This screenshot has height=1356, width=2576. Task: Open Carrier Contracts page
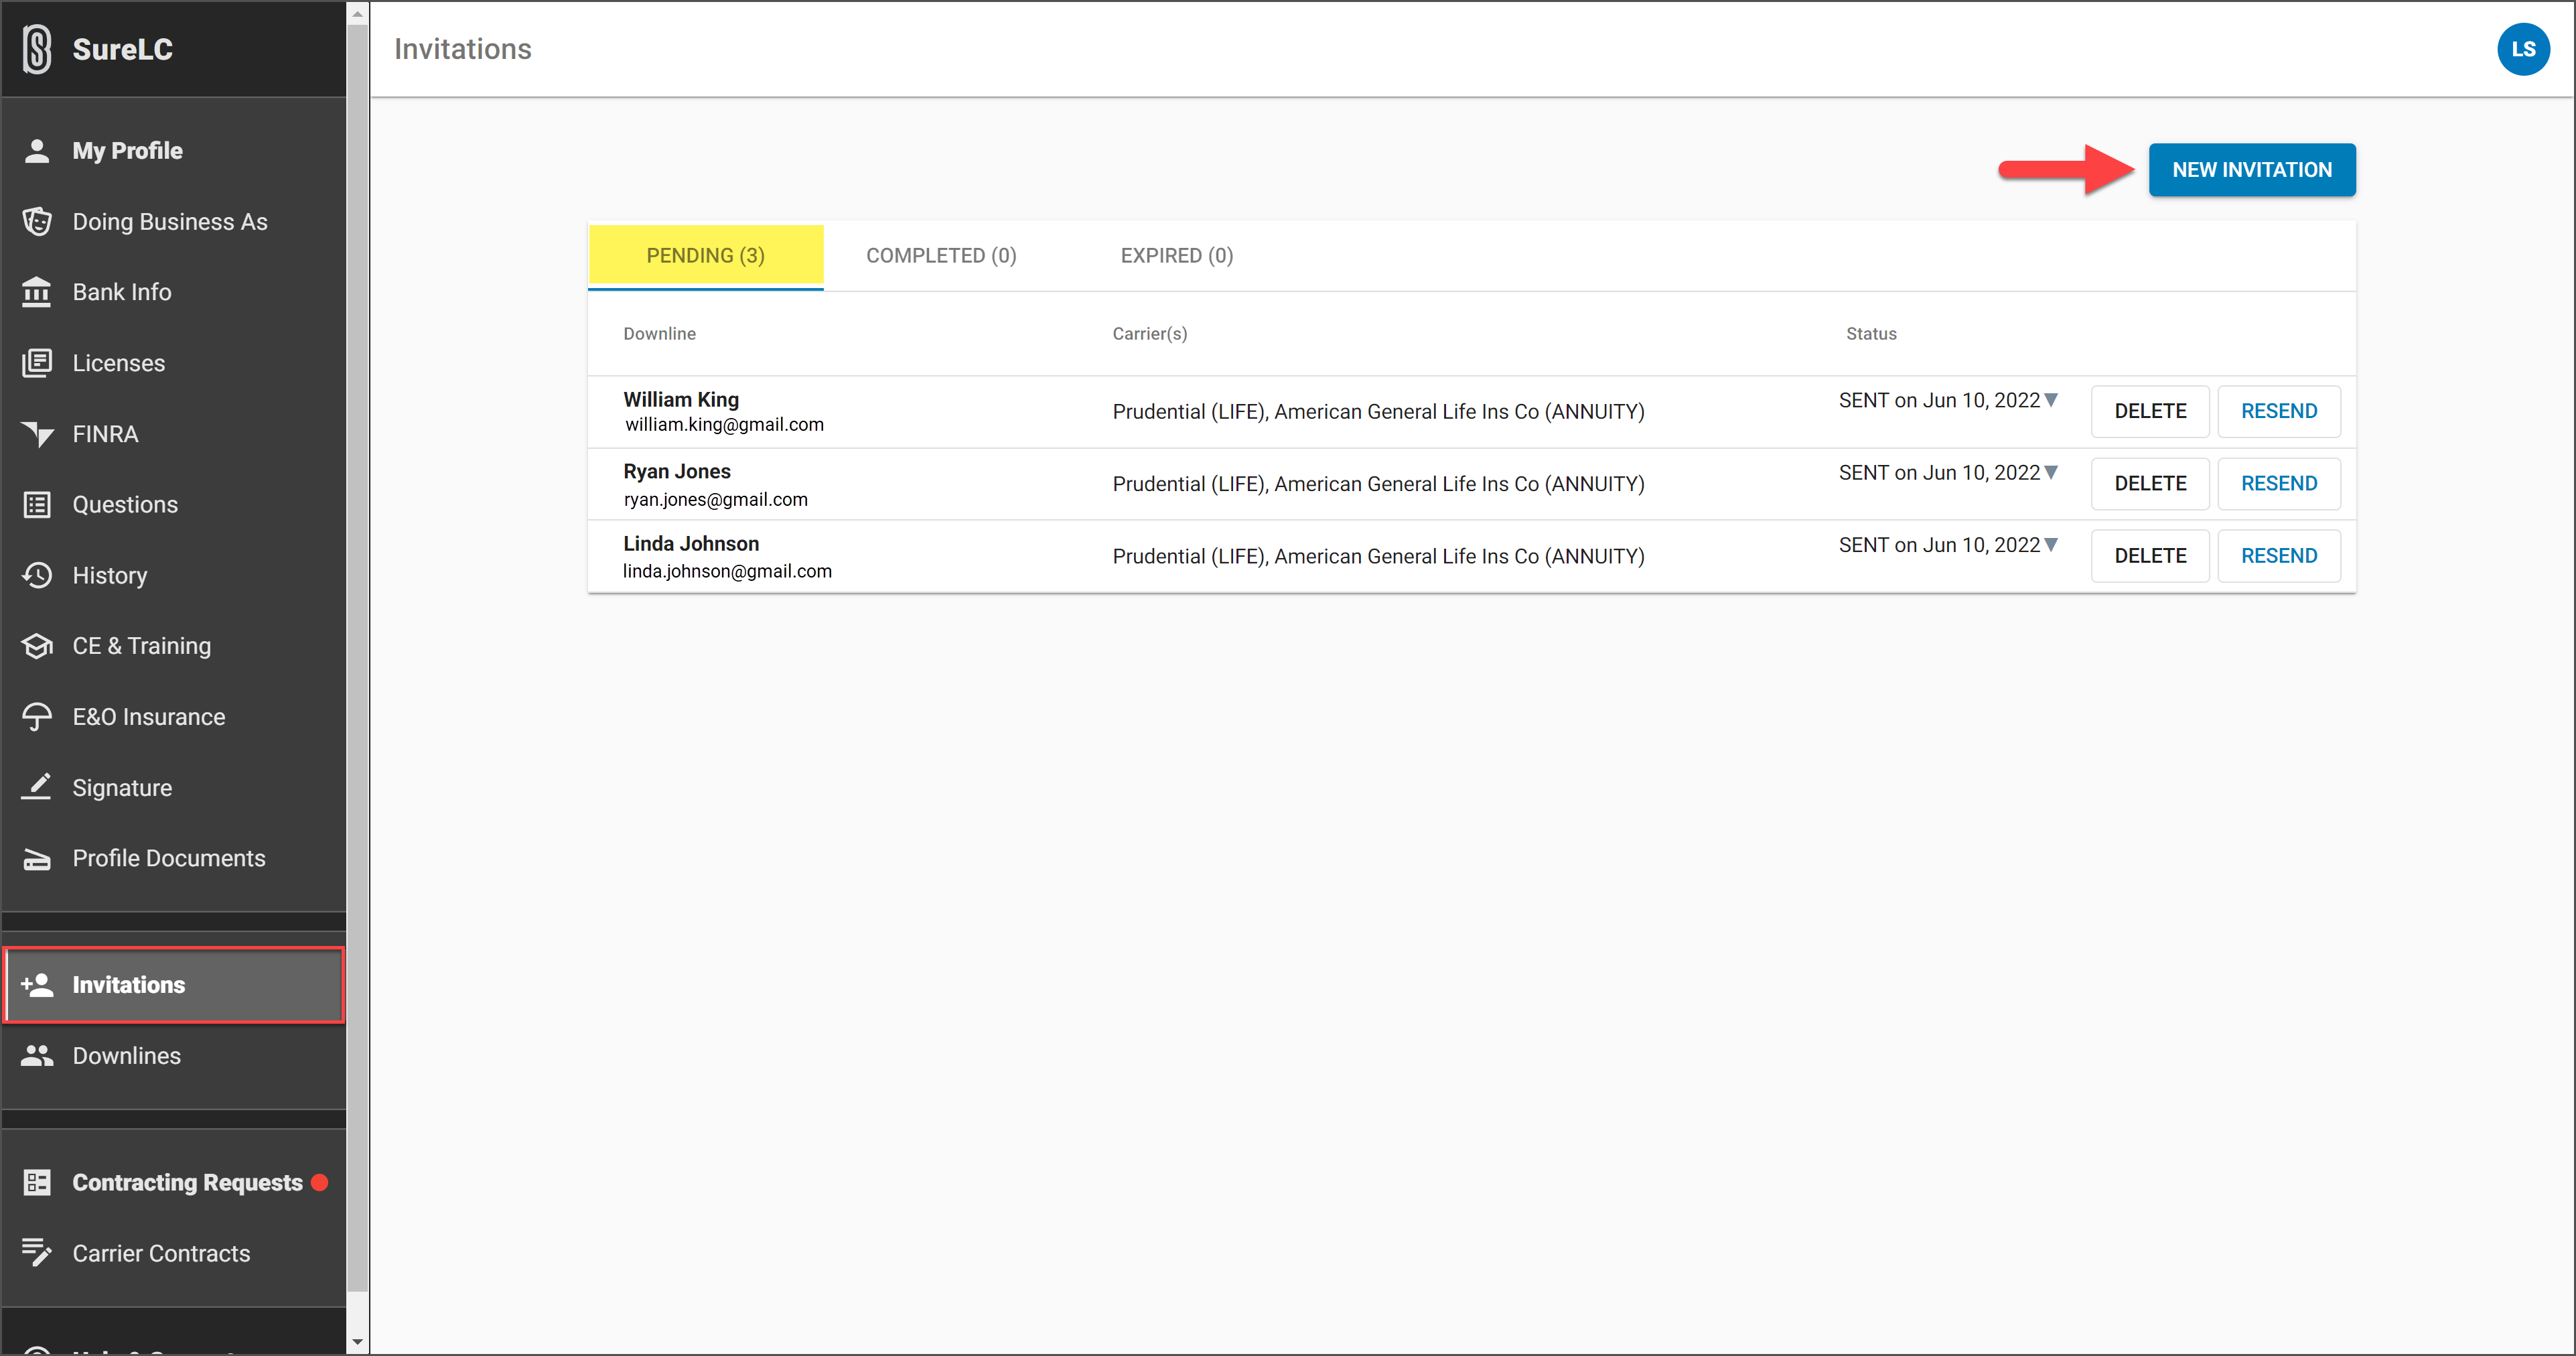point(174,1253)
